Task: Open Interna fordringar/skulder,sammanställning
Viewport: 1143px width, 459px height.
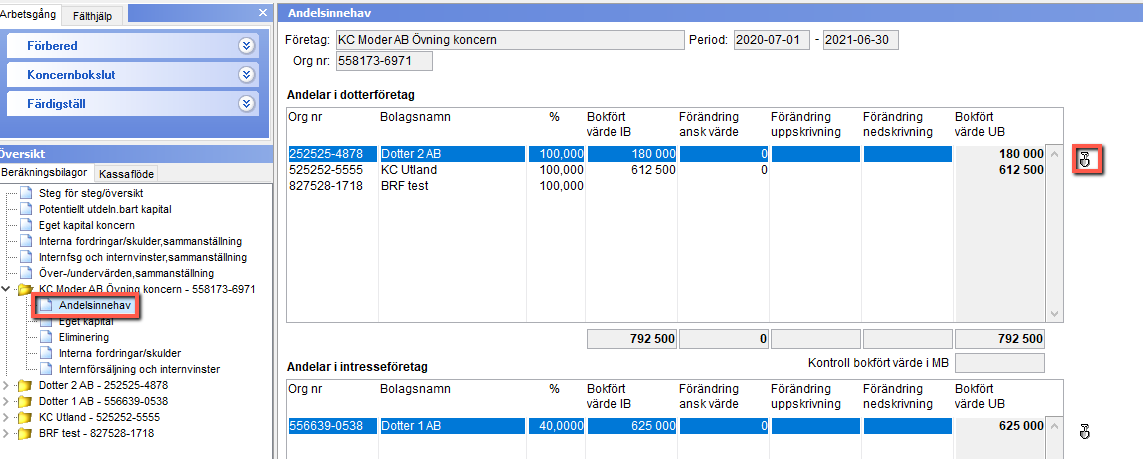Action: click(x=140, y=241)
